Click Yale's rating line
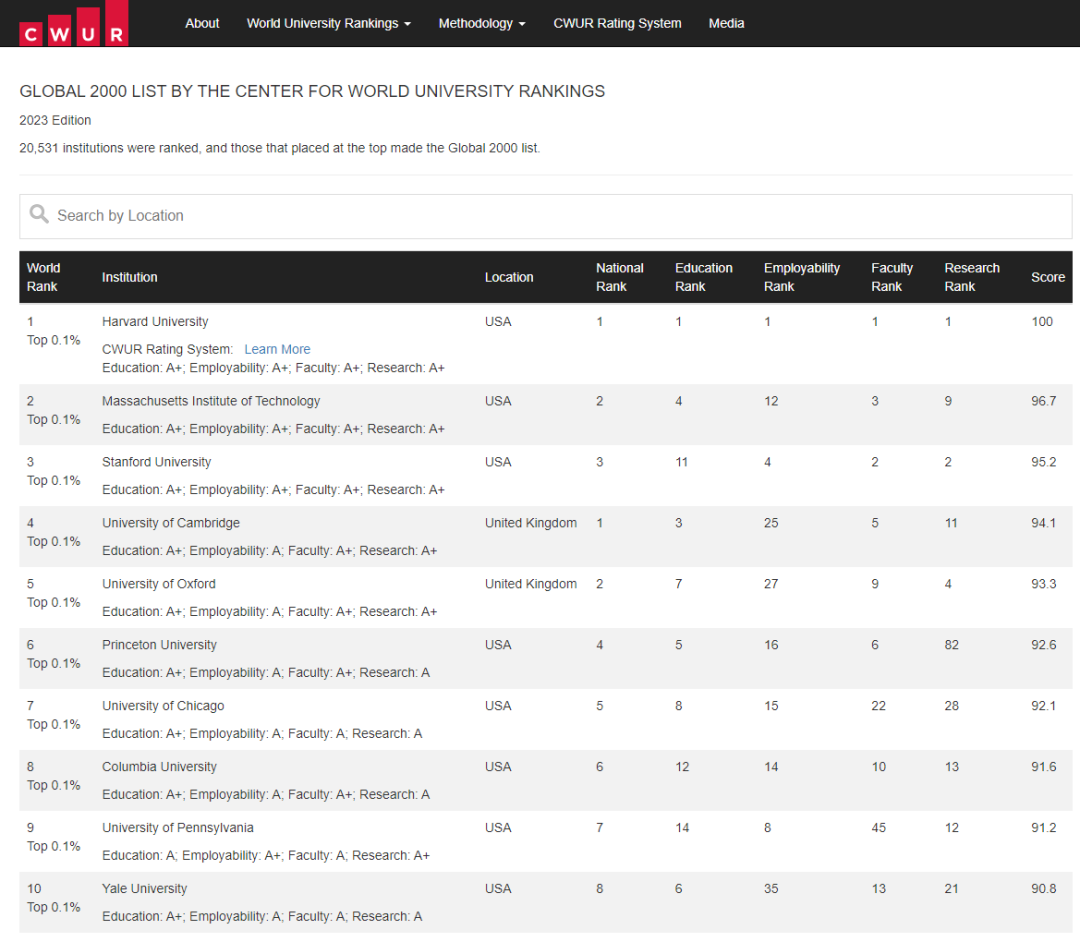 [262, 917]
